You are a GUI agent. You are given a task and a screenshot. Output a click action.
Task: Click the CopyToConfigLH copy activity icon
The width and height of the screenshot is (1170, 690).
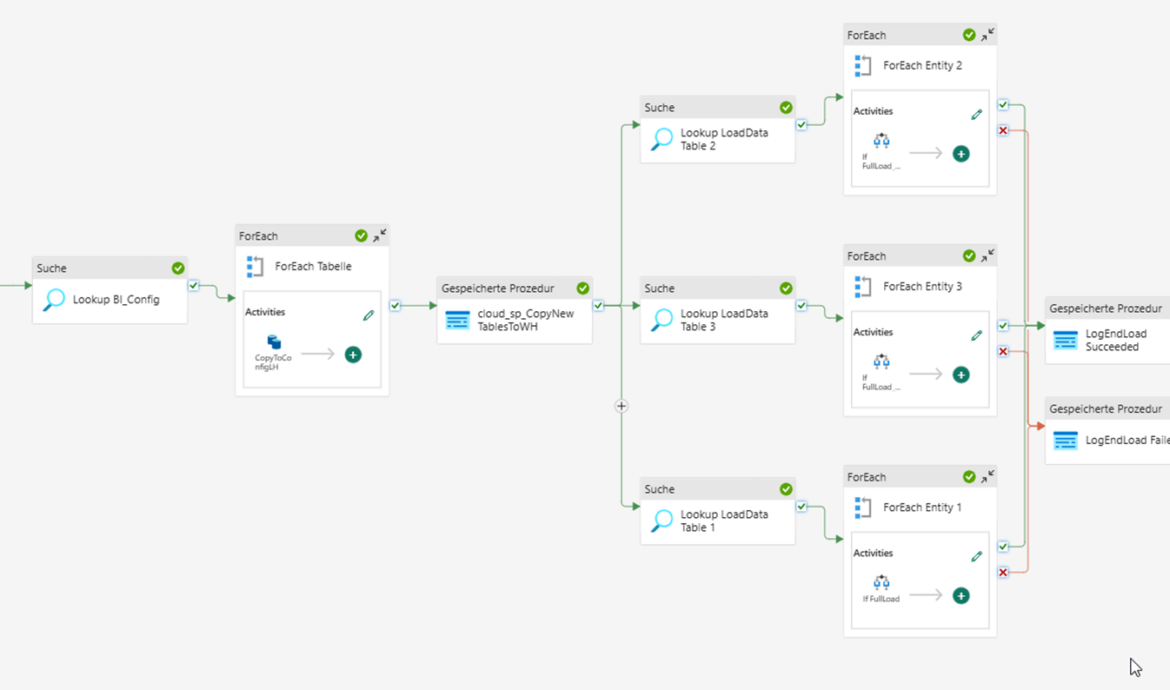(x=274, y=343)
